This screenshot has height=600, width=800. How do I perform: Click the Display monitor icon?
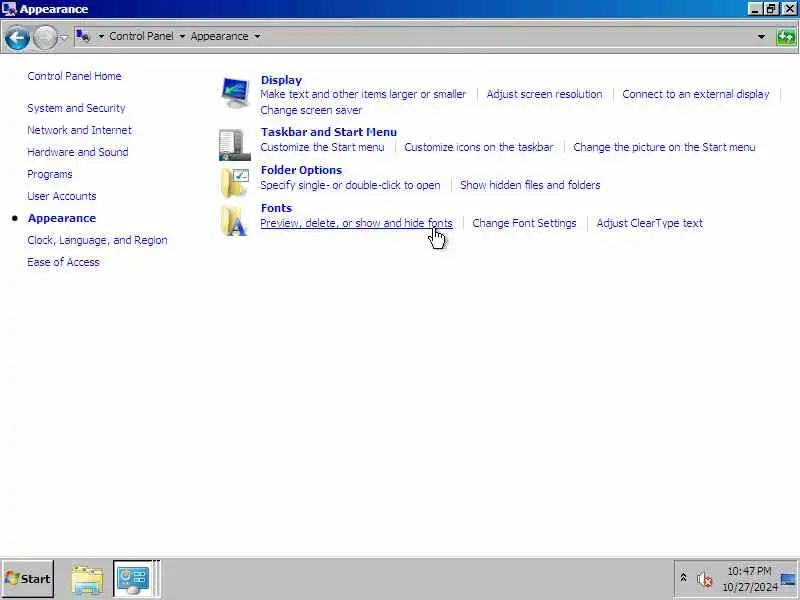(x=235, y=92)
